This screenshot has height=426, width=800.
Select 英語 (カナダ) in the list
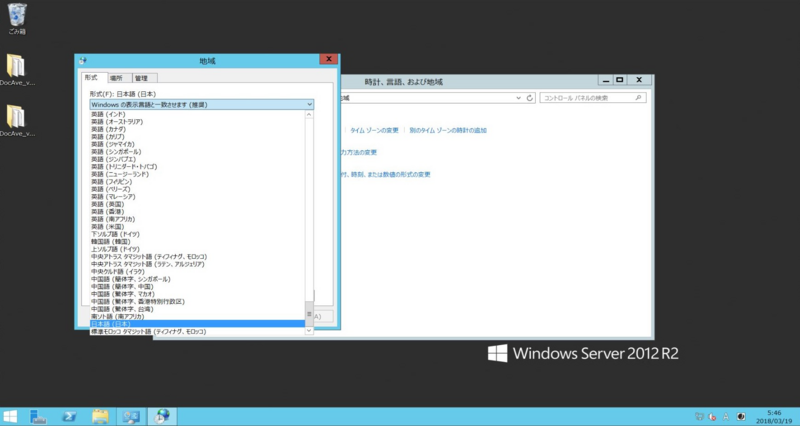pyautogui.click(x=197, y=129)
